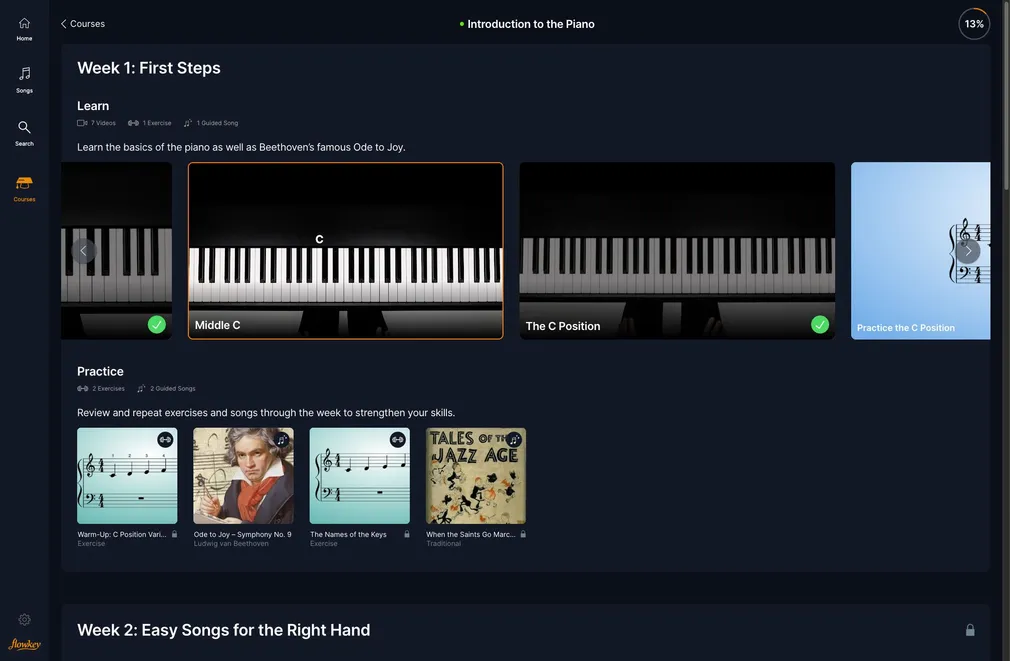
Task: Click the Warm-Up: C Position Vari... title
Action: coord(122,534)
